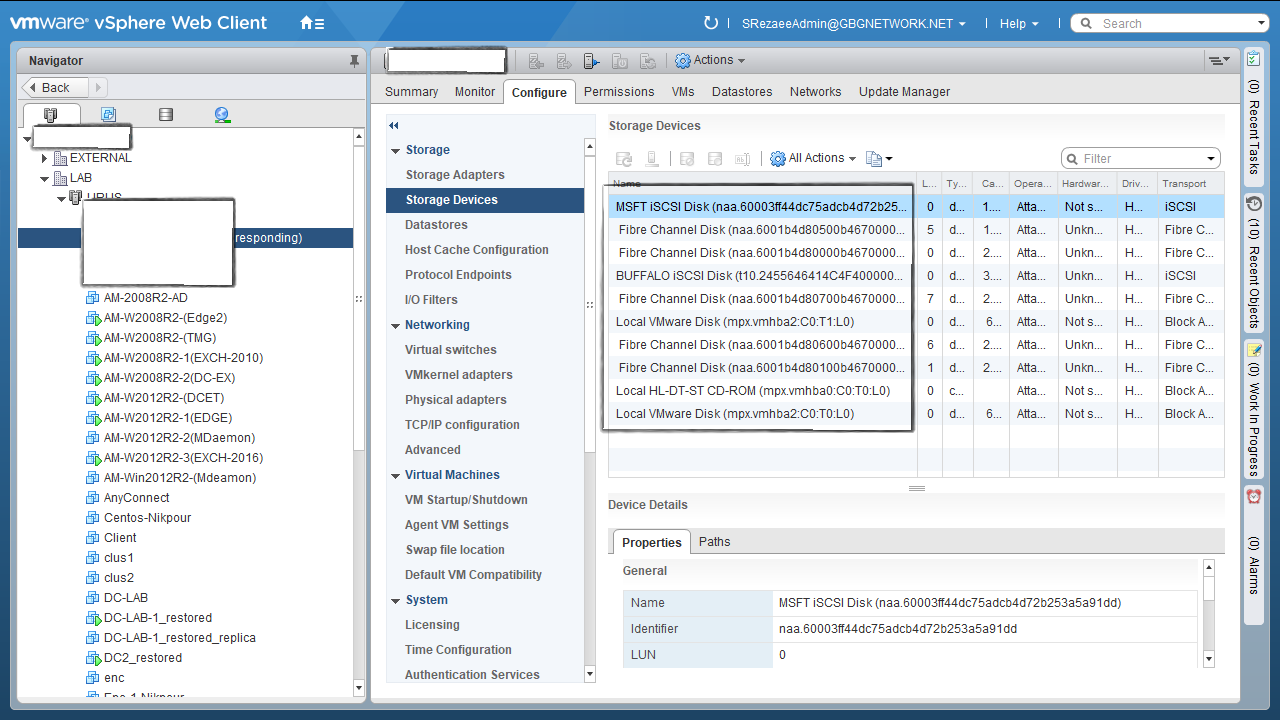
Task: Click the storage devices Filter input field
Action: click(x=1140, y=158)
